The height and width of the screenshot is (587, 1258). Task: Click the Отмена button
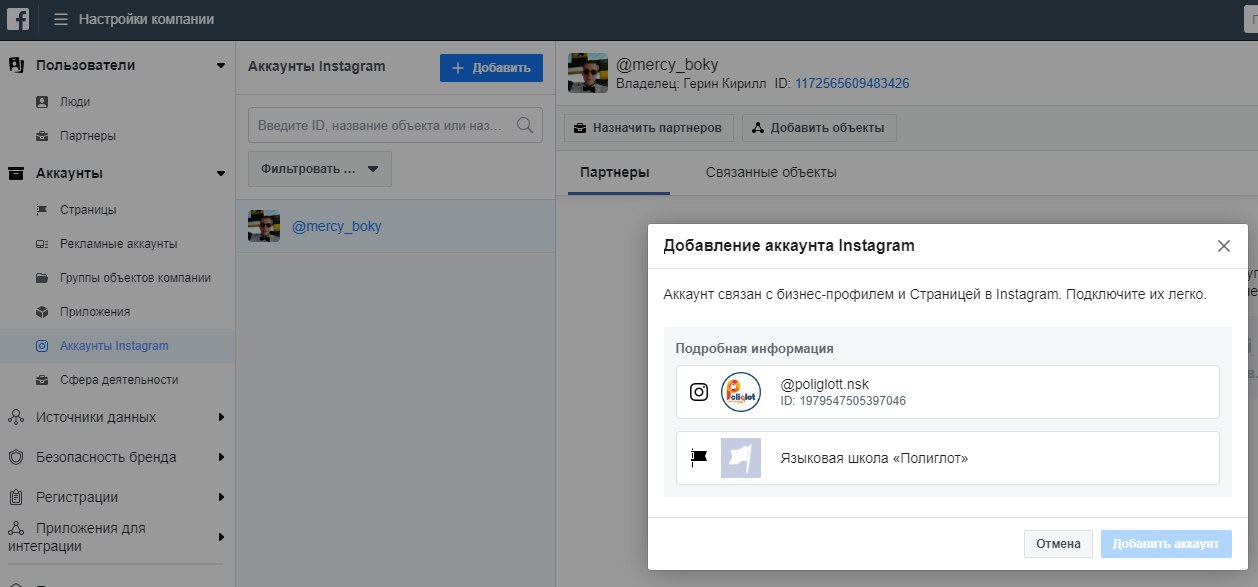(1058, 544)
